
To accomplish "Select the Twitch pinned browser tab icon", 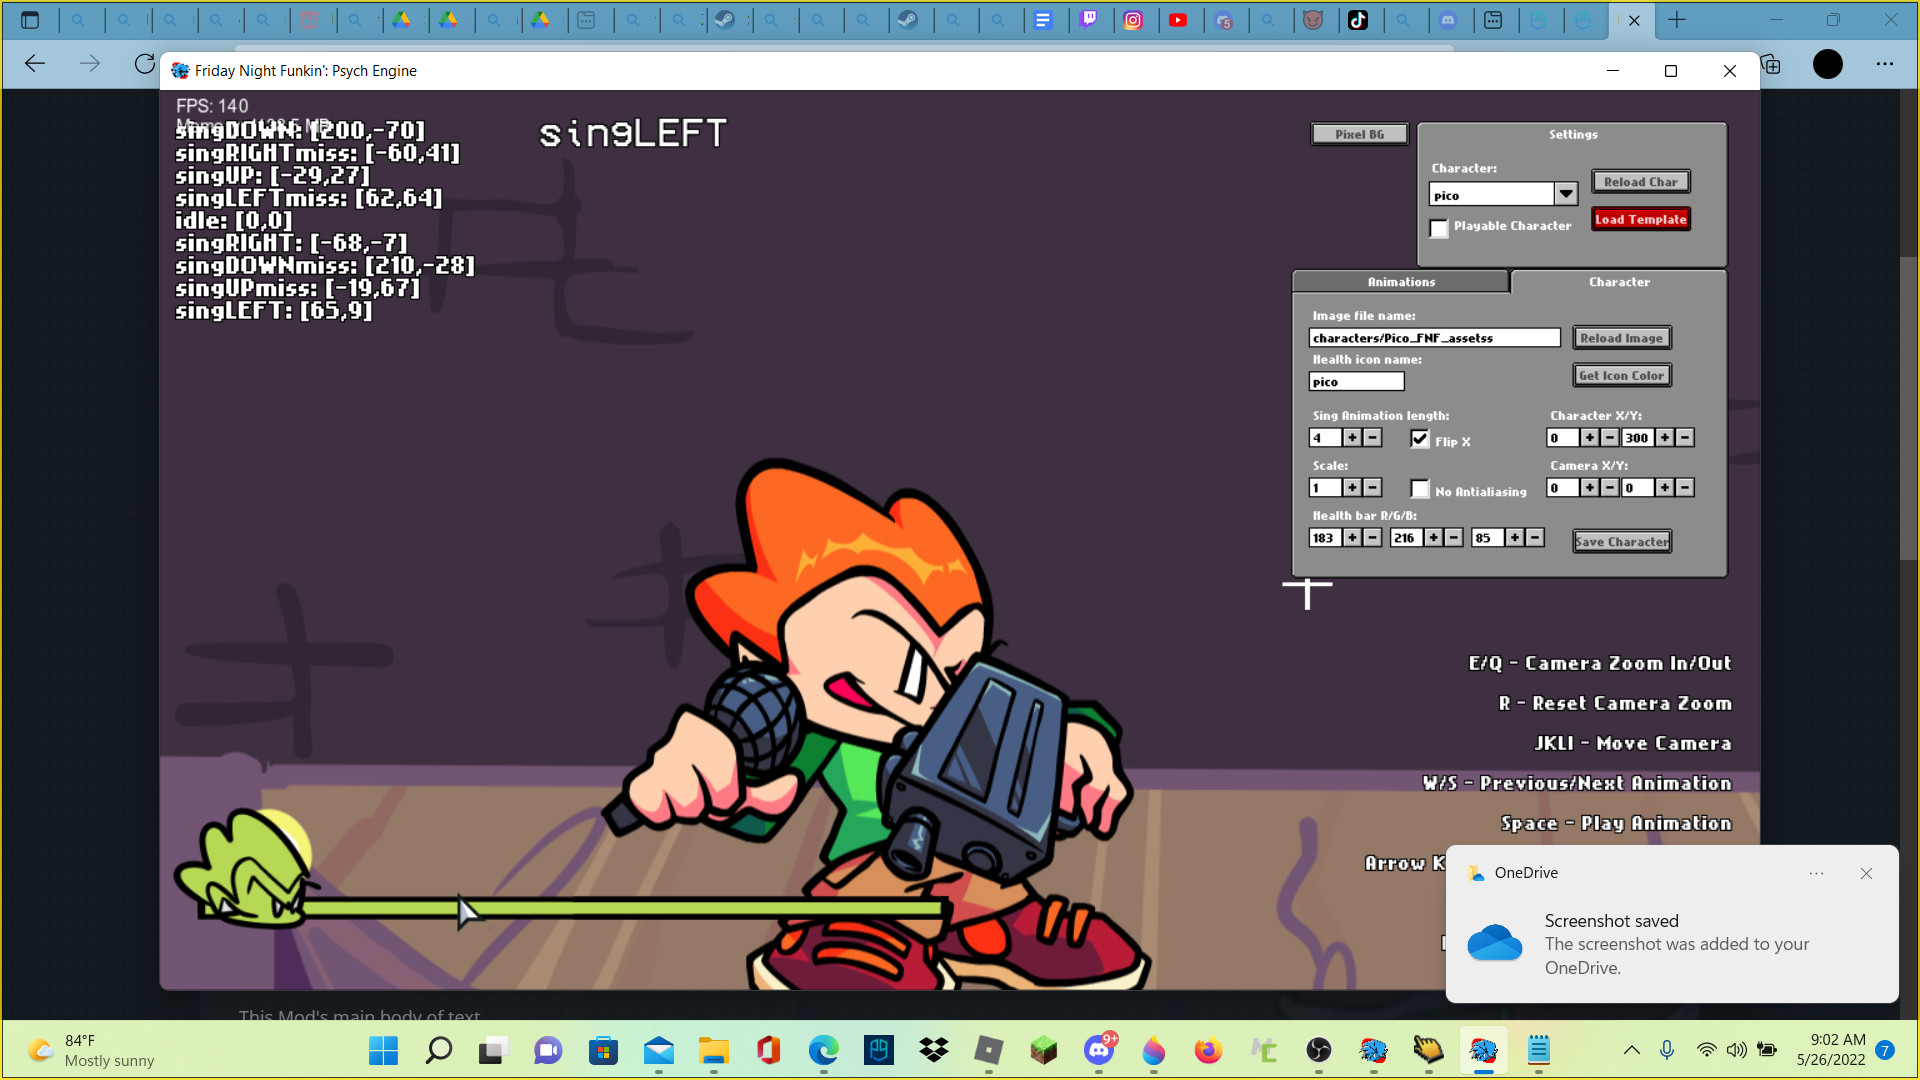I will [x=1091, y=20].
